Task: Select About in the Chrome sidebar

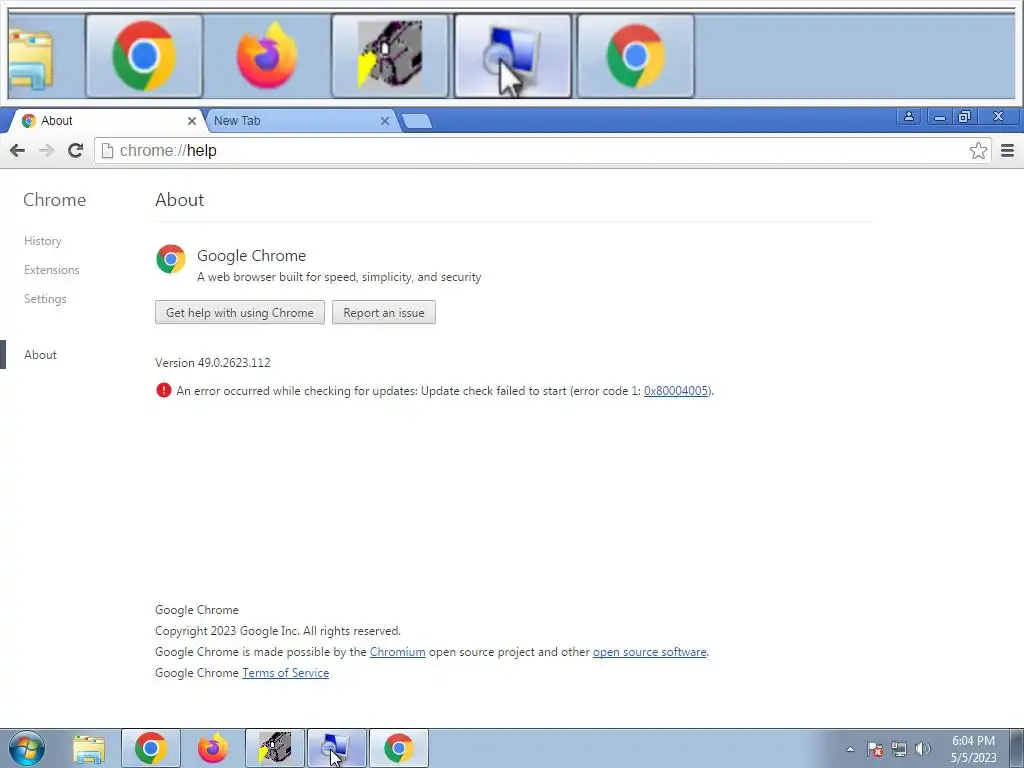Action: point(40,355)
